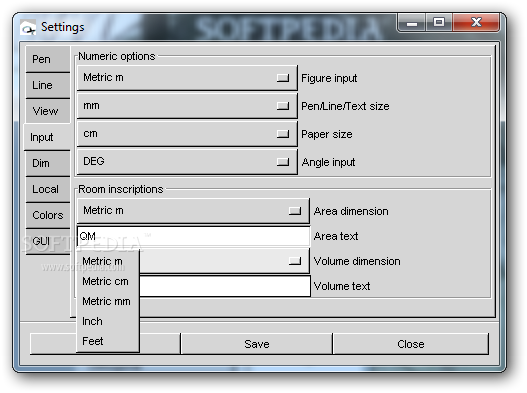Select the Input tab
Screen dimensions: 527x393
47,137
